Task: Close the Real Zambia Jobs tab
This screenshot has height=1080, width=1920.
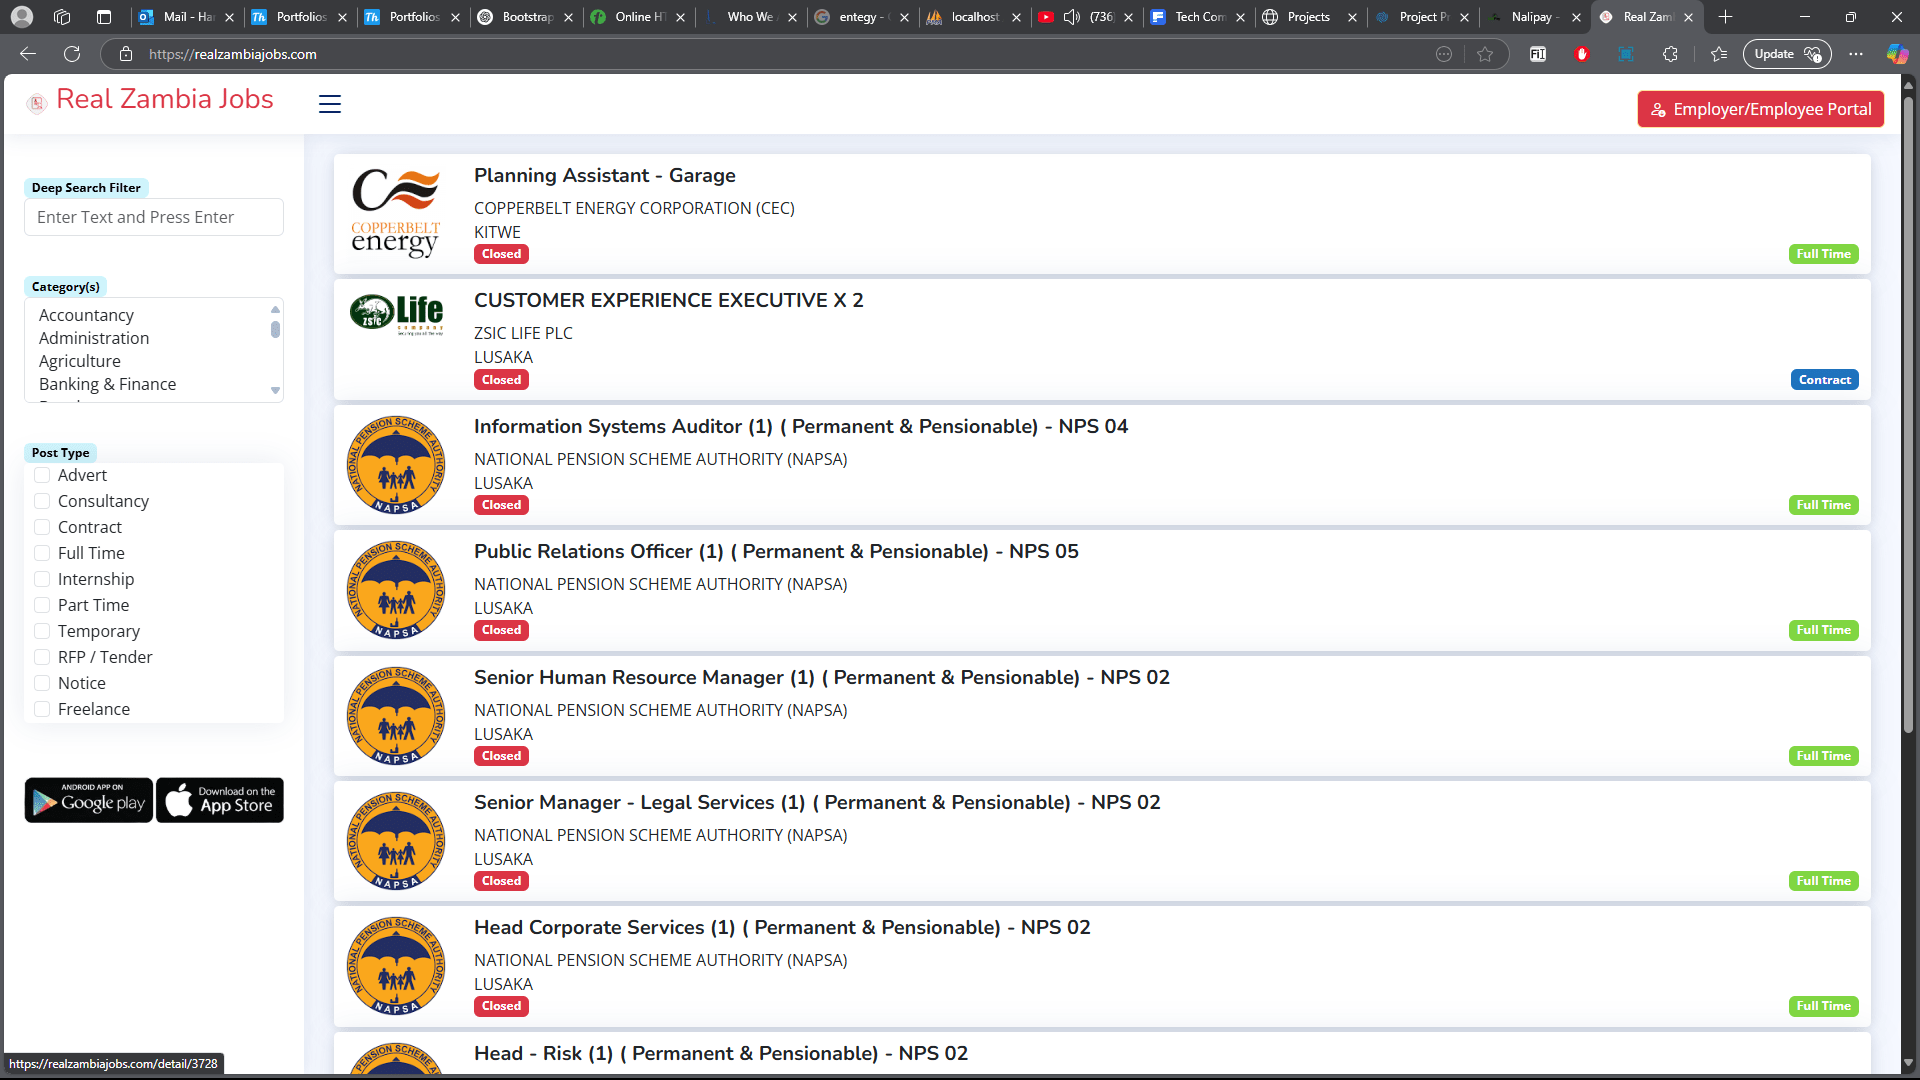Action: point(1688,17)
